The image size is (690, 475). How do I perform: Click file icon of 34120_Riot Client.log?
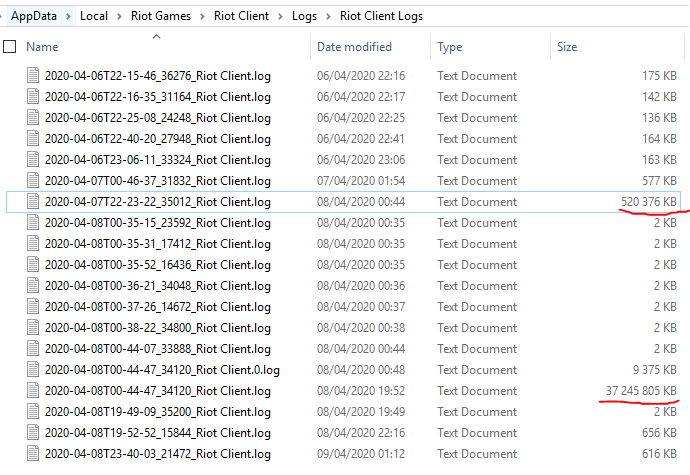click(x=33, y=390)
